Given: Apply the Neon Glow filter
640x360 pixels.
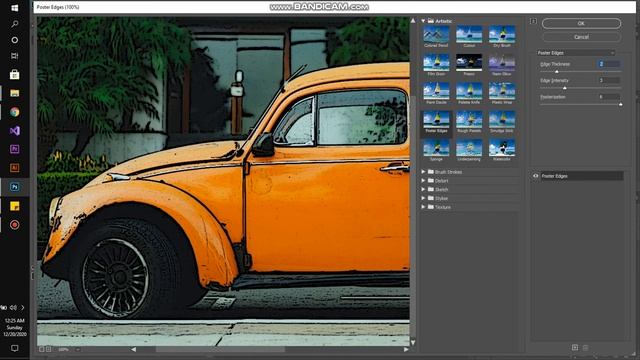Looking at the screenshot, I should click(502, 63).
